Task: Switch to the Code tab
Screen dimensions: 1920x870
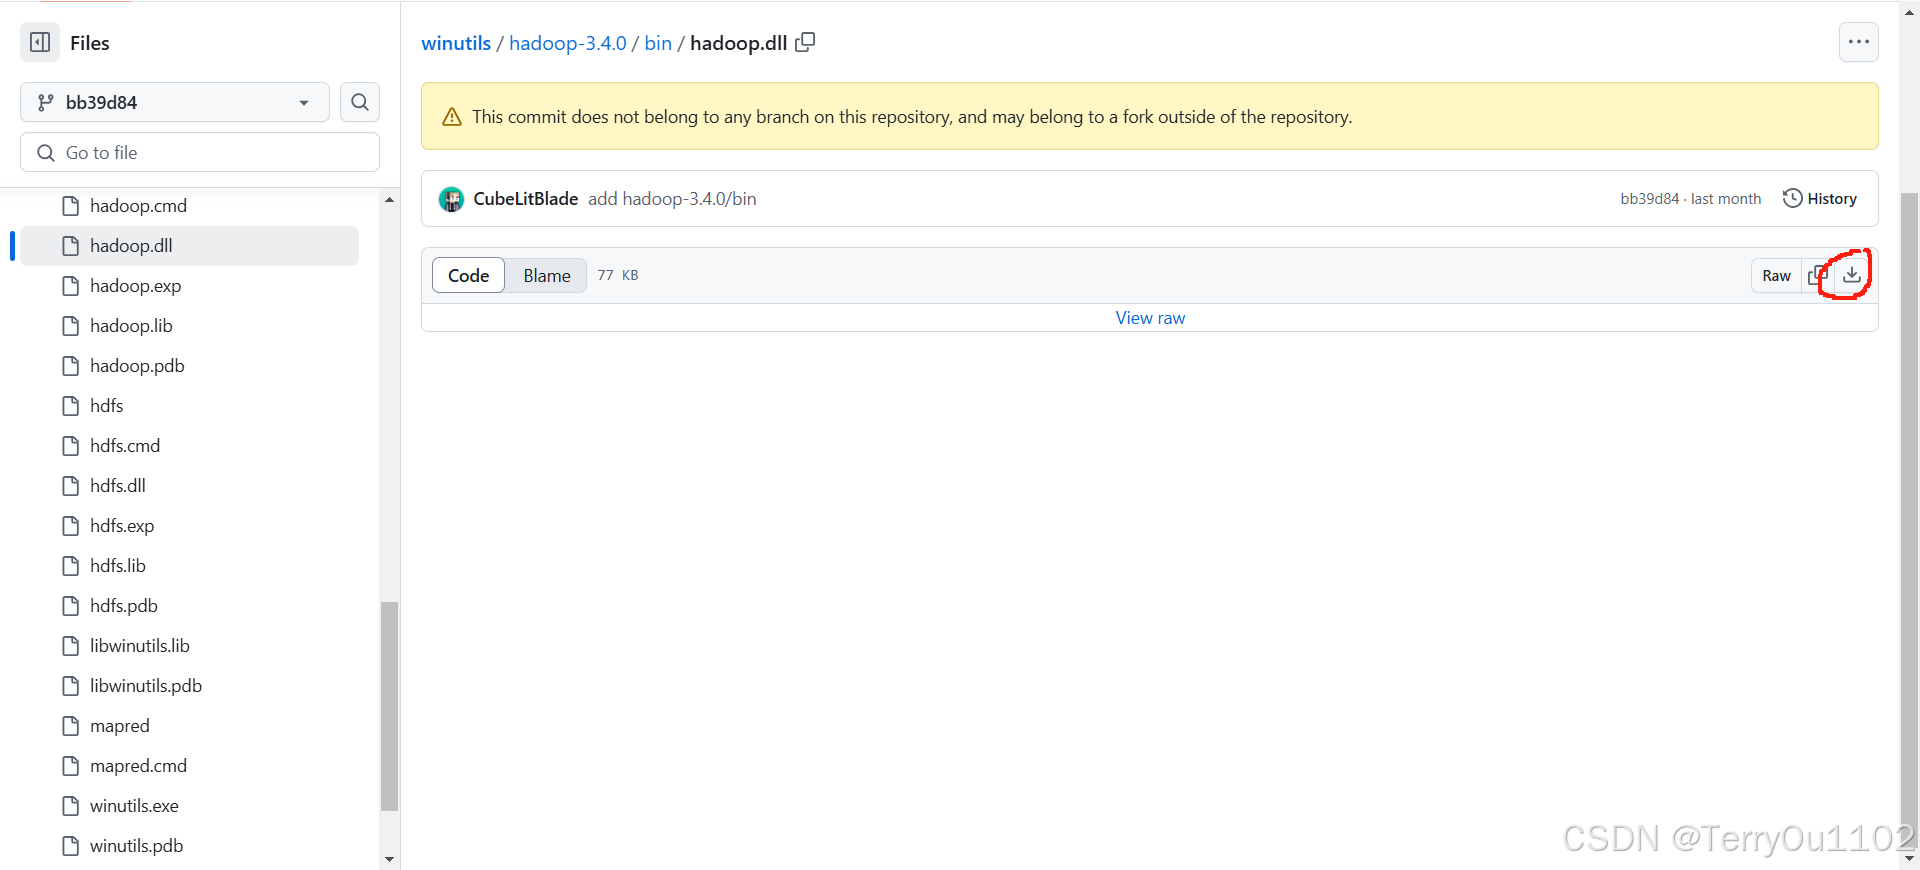Action: click(469, 275)
